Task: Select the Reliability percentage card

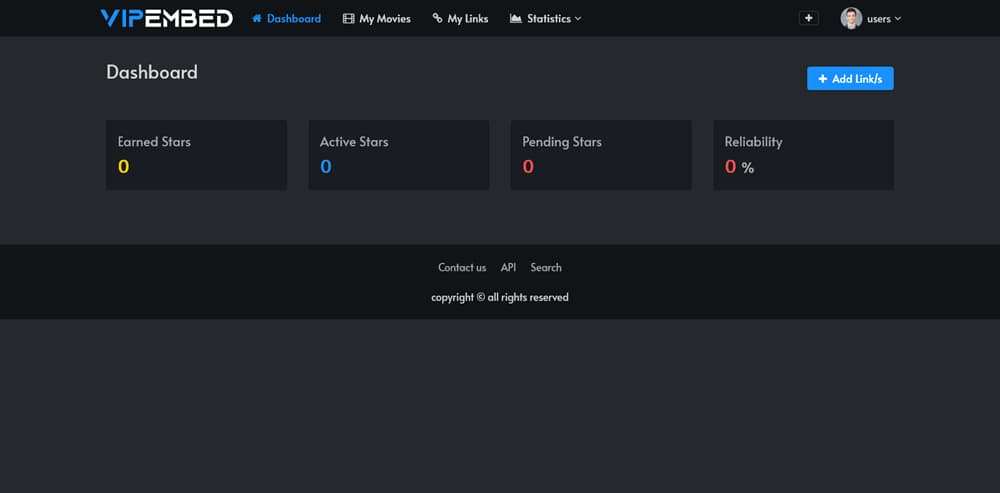Action: 804,155
